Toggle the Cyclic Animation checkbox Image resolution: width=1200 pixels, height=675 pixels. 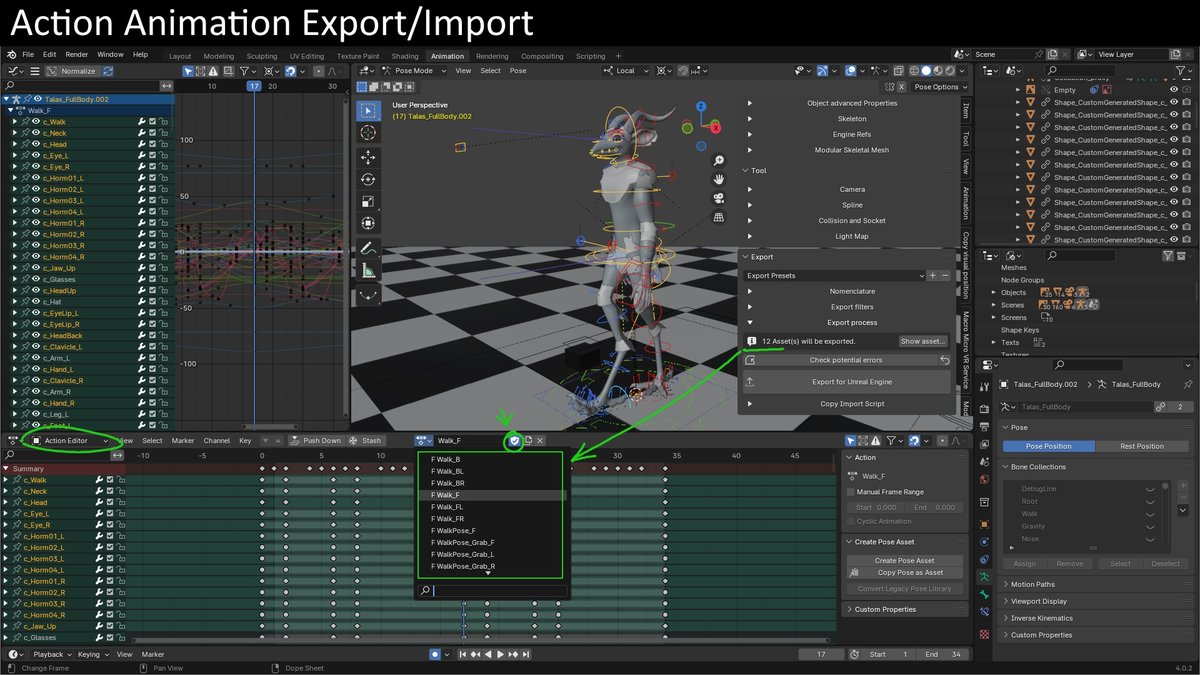pos(851,521)
